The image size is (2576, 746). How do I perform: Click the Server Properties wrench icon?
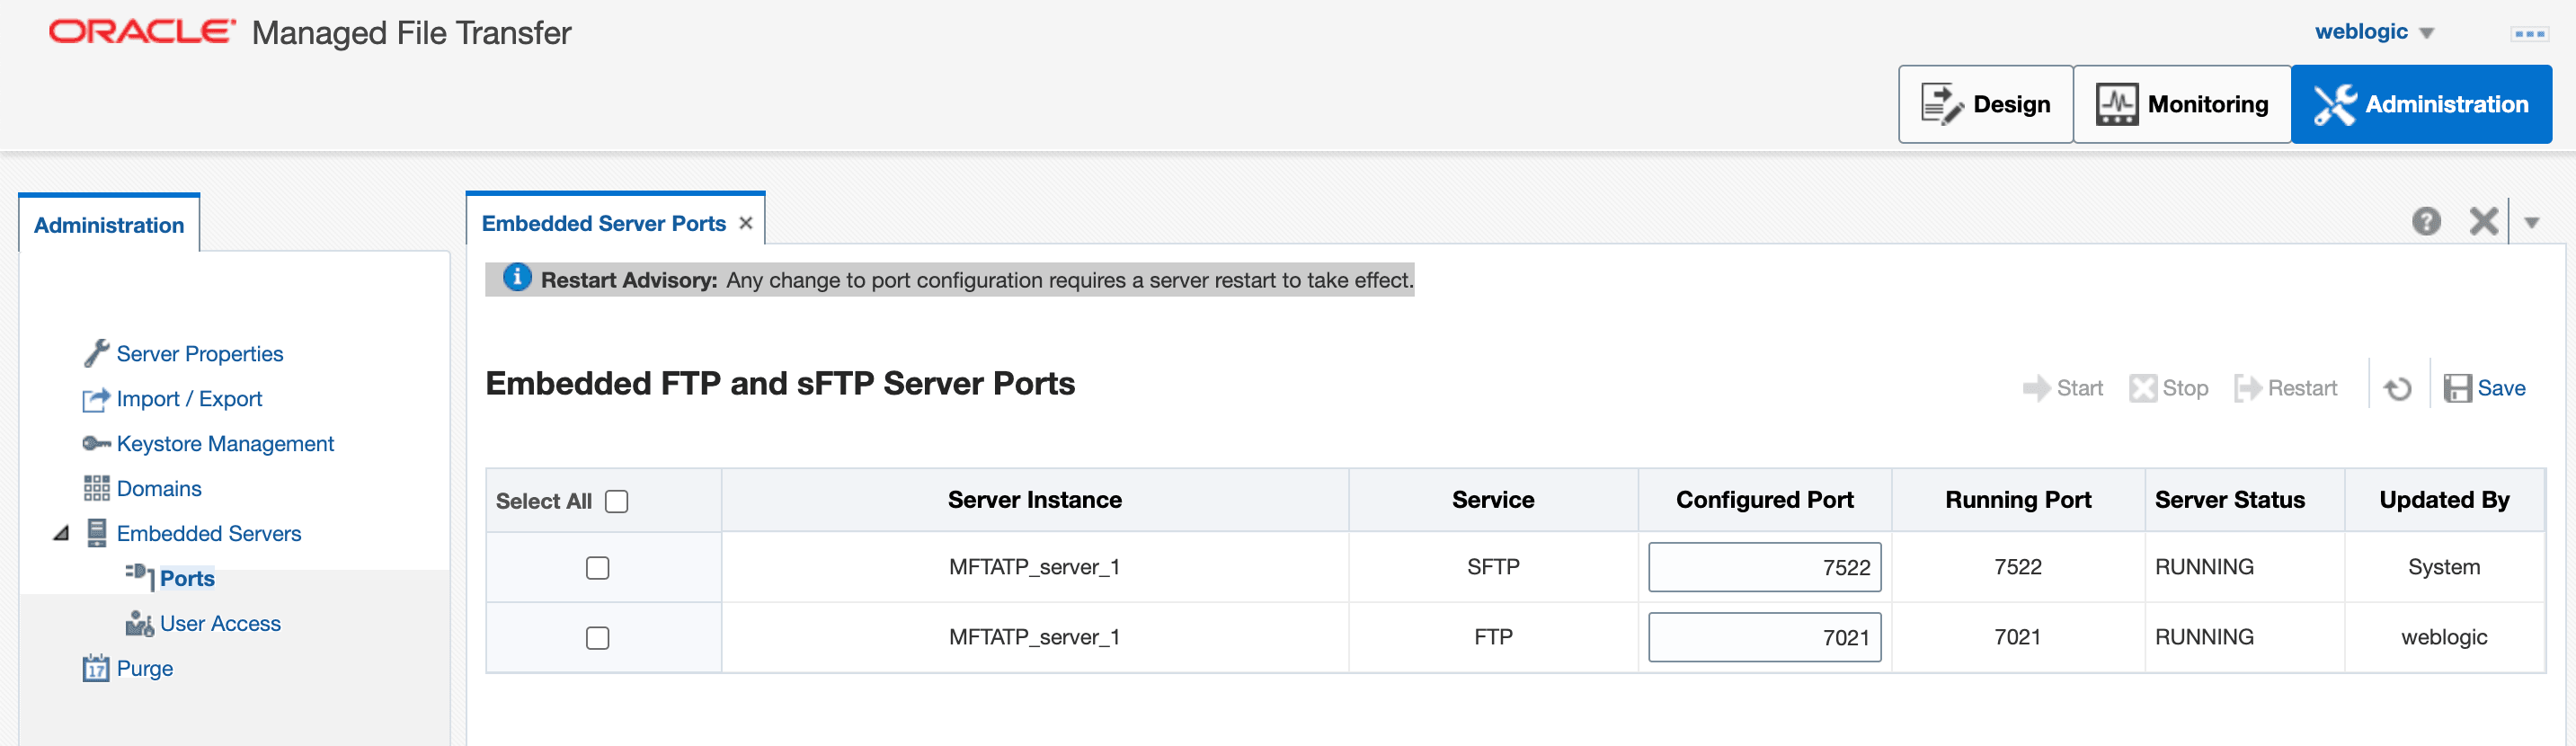click(96, 353)
